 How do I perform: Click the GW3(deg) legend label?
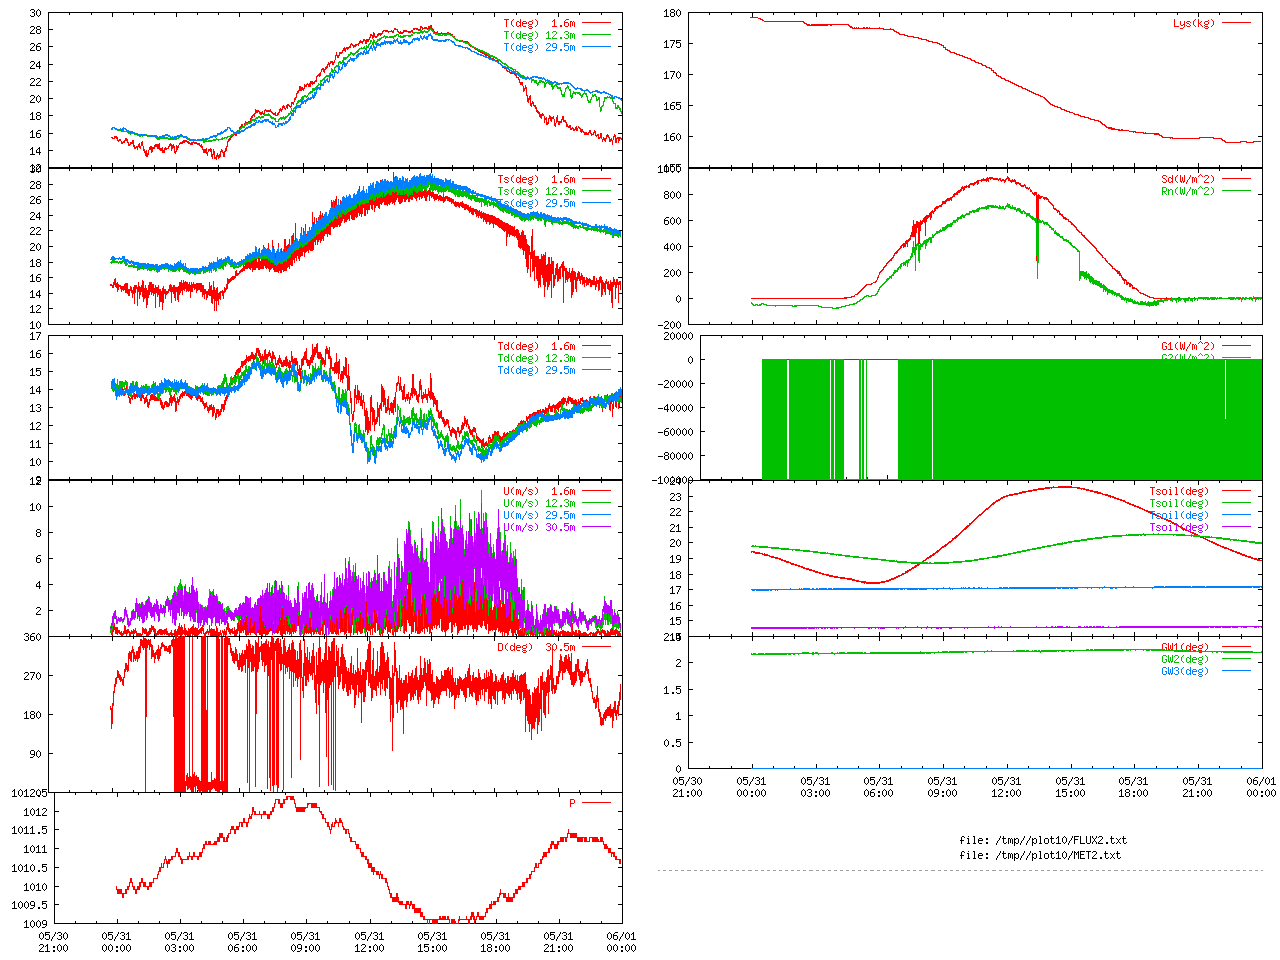coord(1184,671)
